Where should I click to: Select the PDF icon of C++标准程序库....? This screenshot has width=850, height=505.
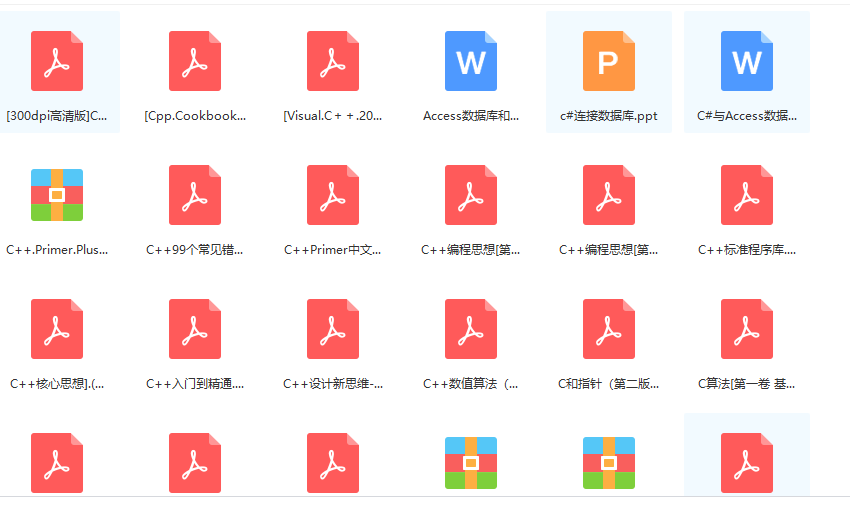(x=746, y=195)
